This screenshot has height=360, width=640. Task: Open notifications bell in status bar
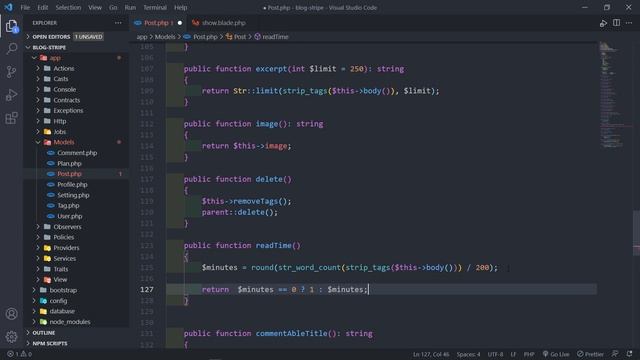tap(629, 354)
